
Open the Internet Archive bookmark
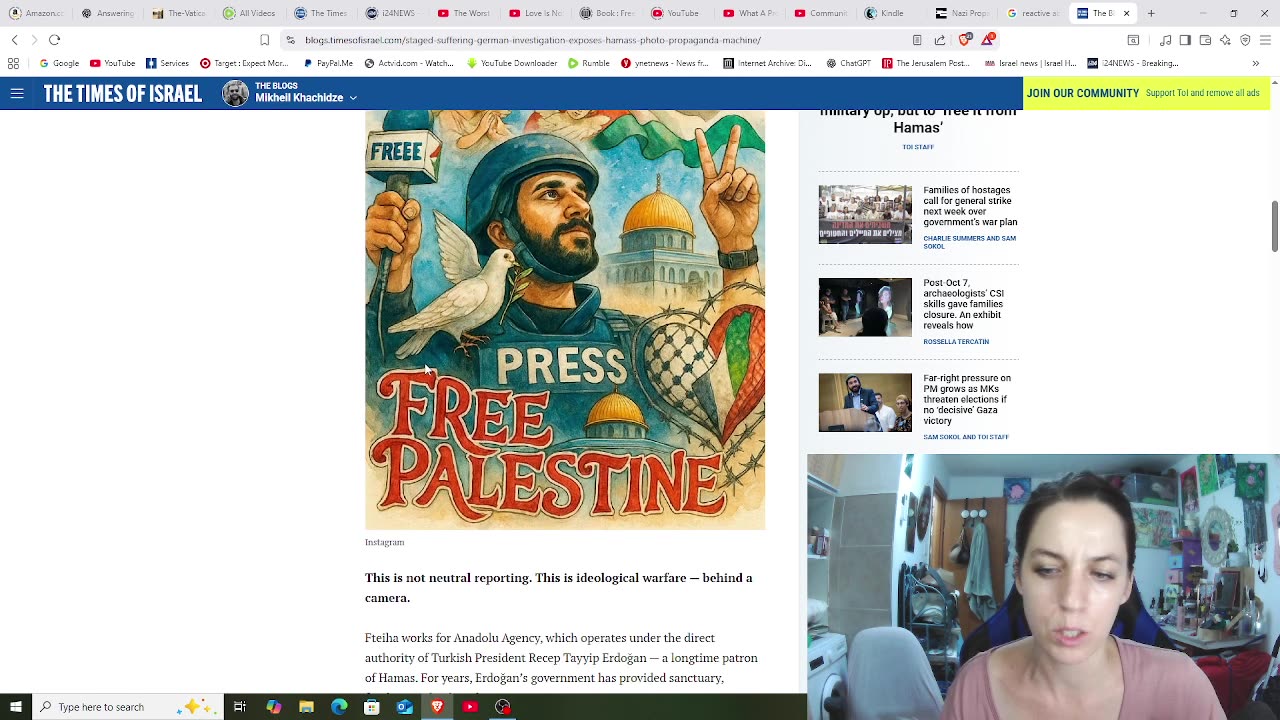click(x=767, y=63)
